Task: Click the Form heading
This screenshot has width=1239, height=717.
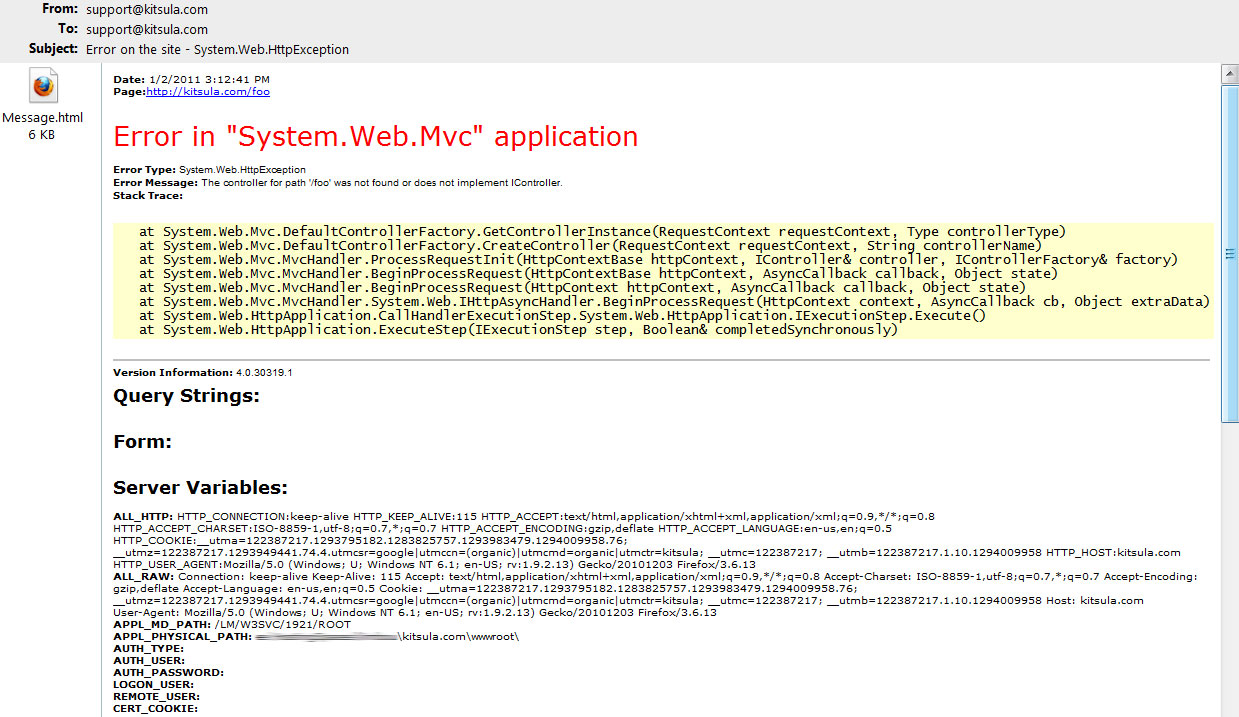Action: coord(142,442)
